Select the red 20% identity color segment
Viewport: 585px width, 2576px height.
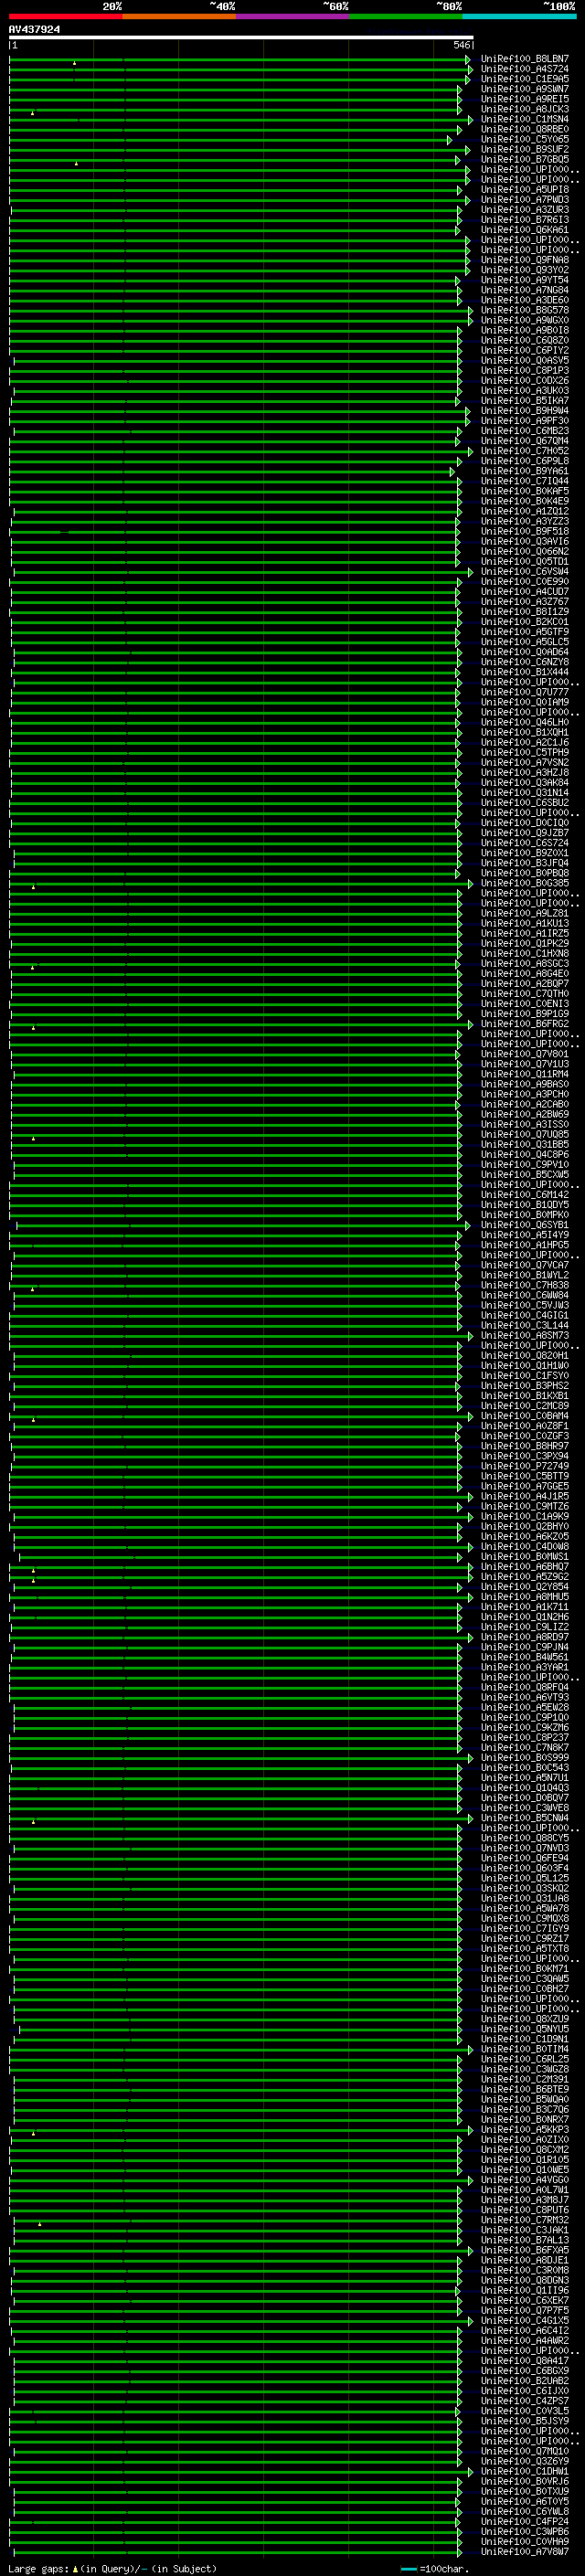[65, 17]
